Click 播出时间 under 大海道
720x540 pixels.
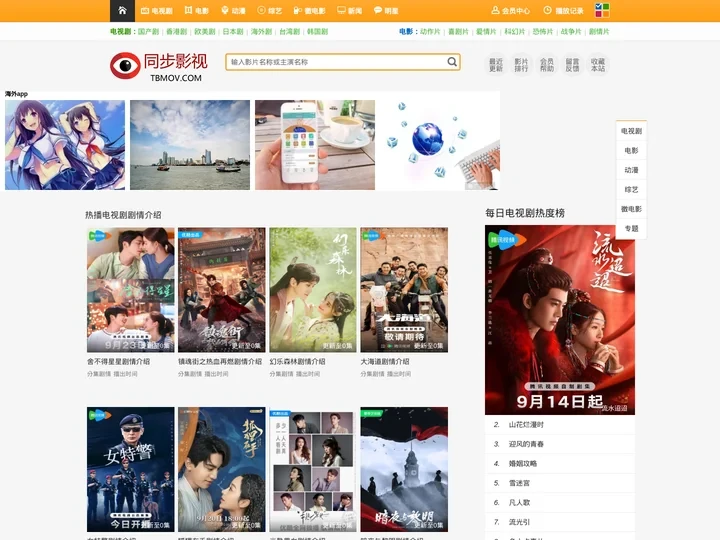[x=399, y=374]
